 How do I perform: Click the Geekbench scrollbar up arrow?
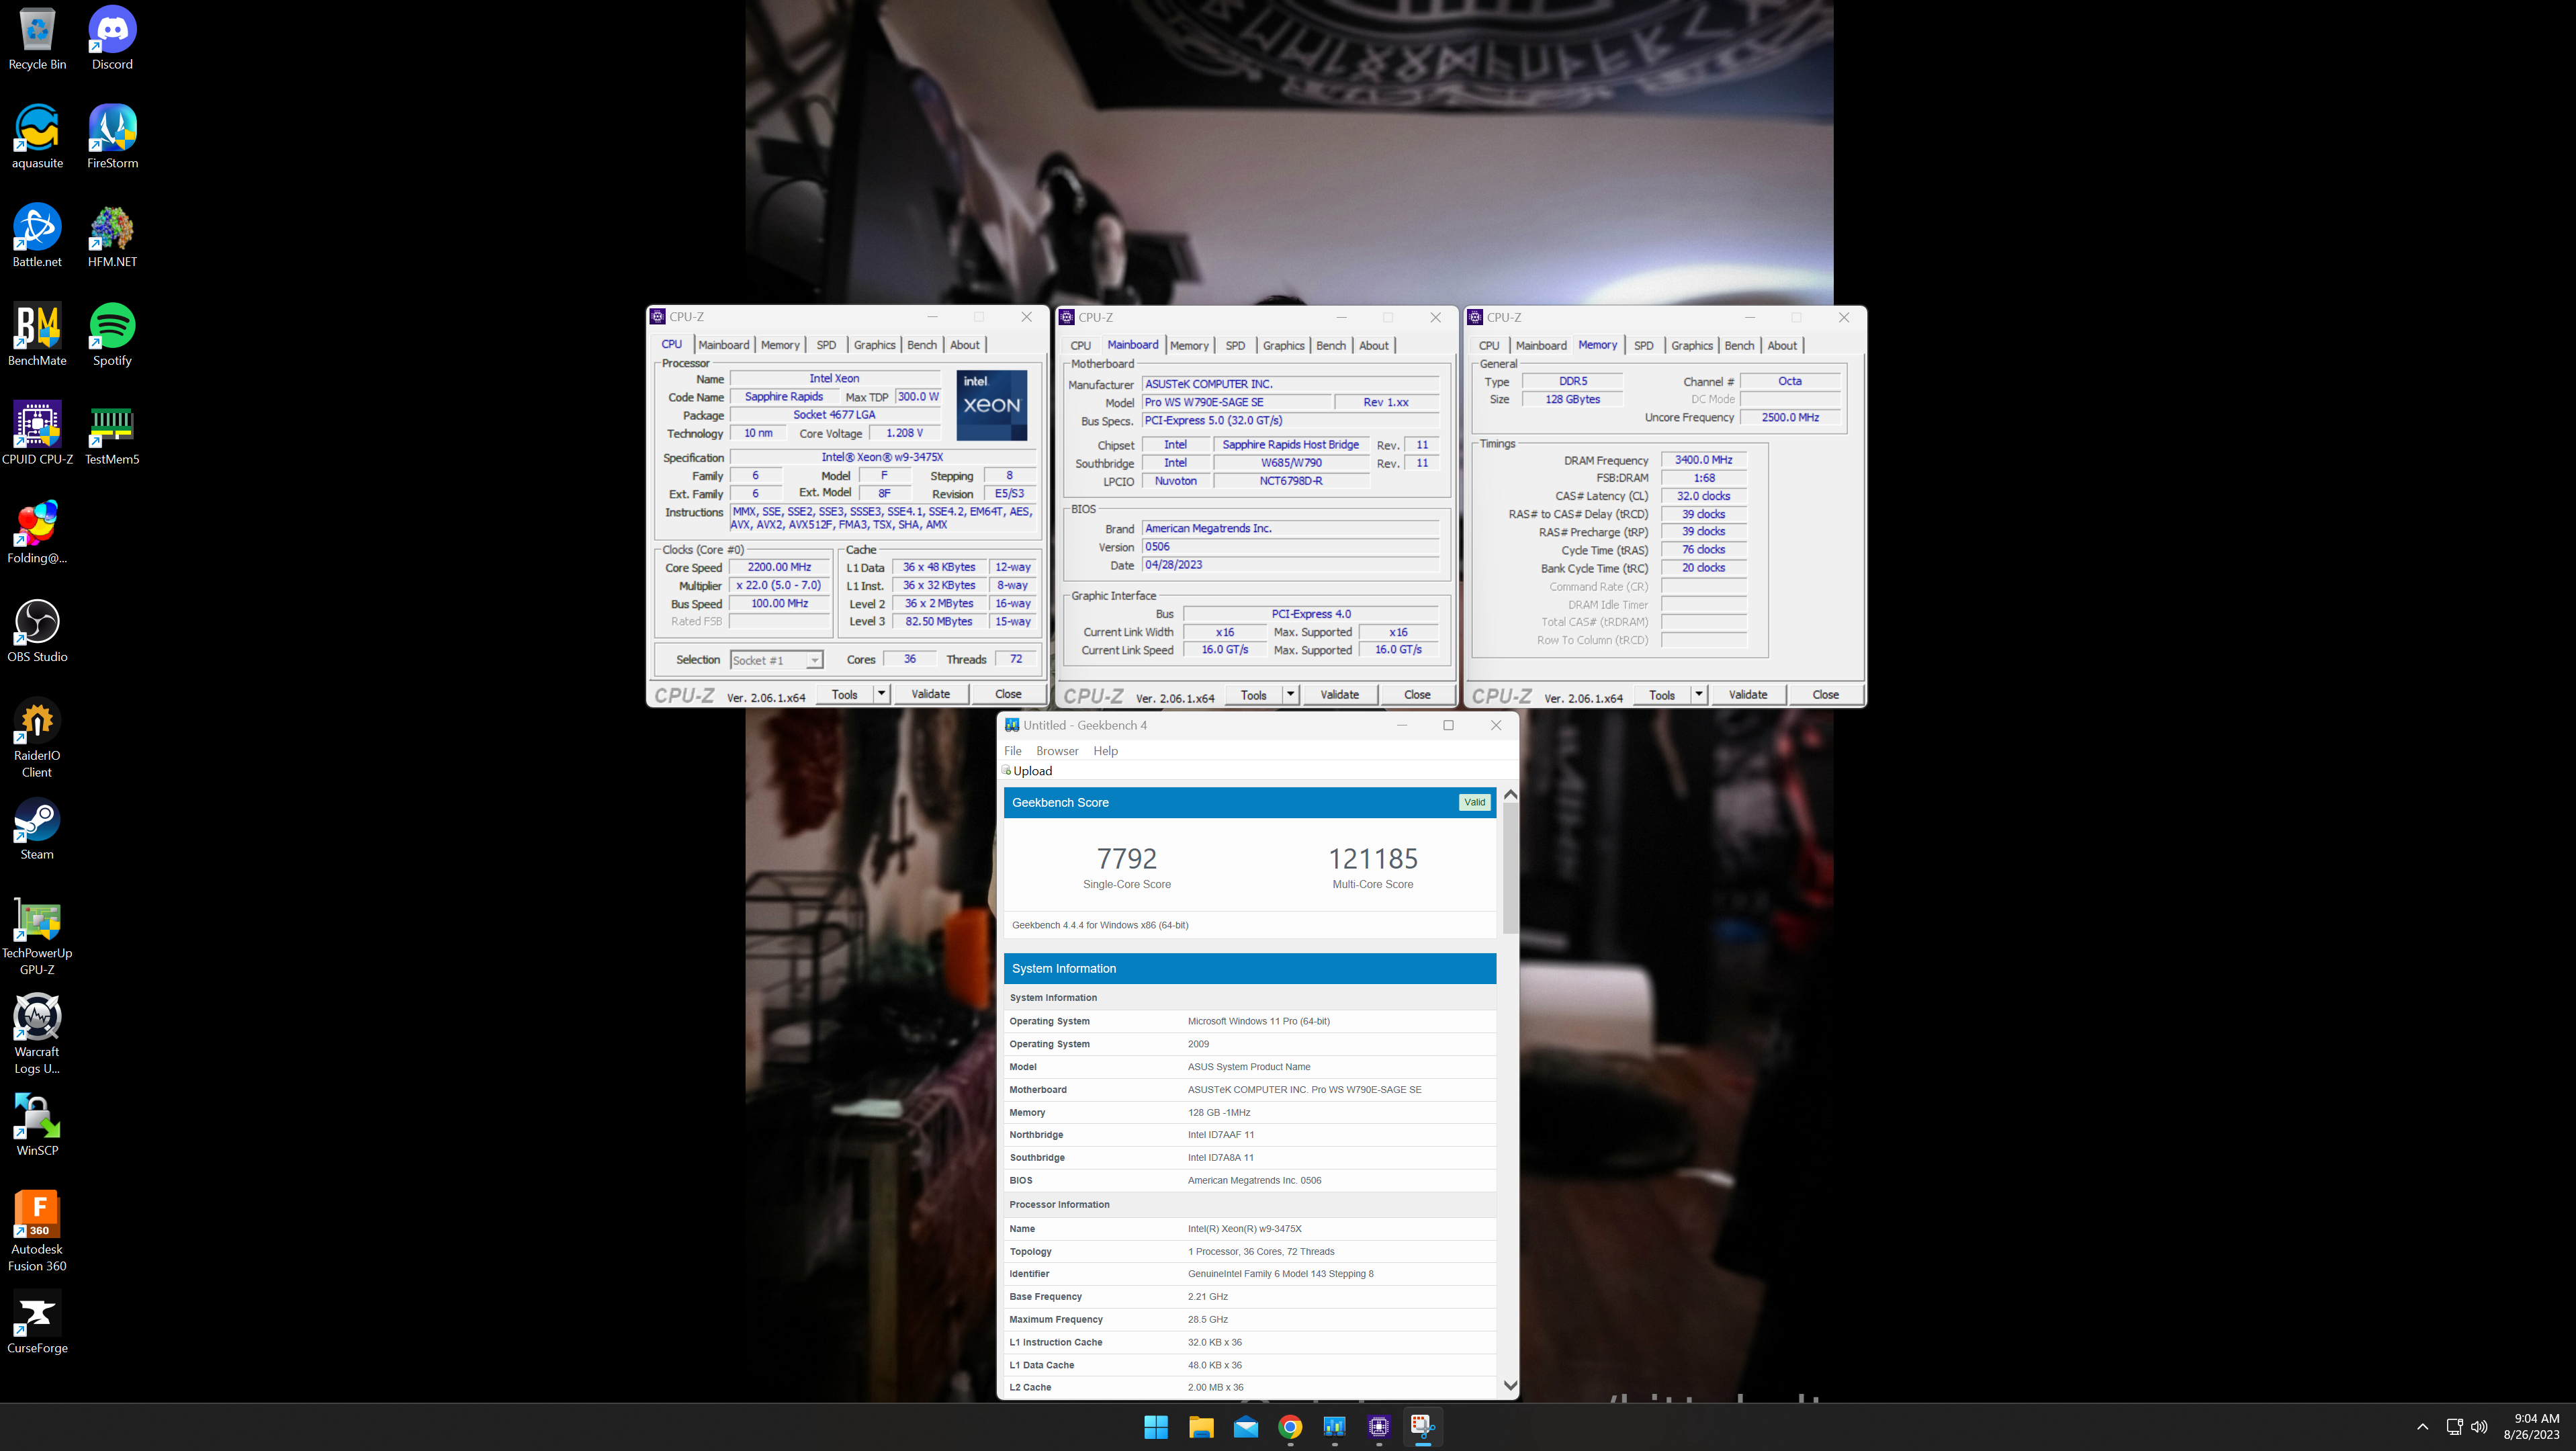1510,795
